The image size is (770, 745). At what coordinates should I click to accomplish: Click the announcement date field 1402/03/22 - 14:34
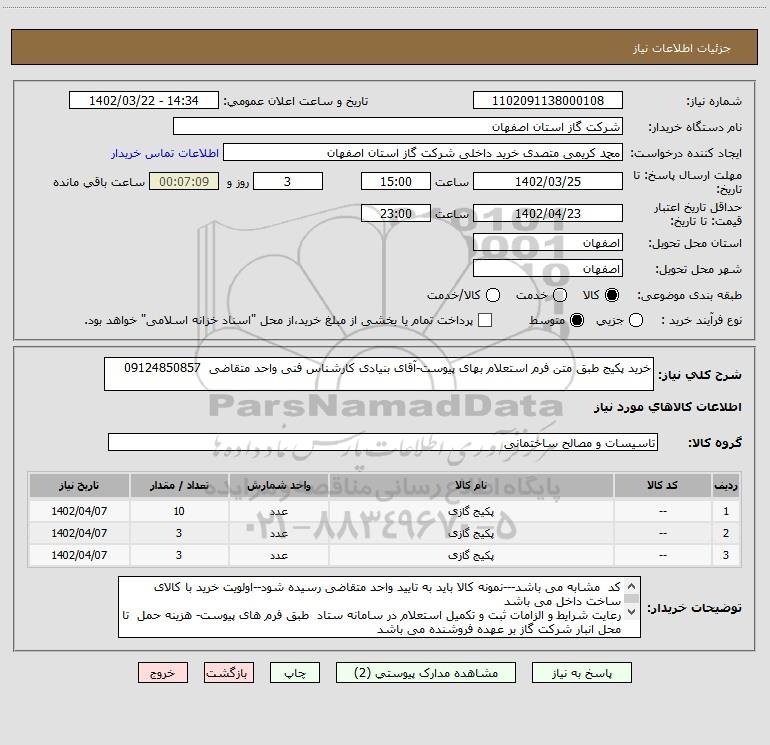pyautogui.click(x=144, y=100)
